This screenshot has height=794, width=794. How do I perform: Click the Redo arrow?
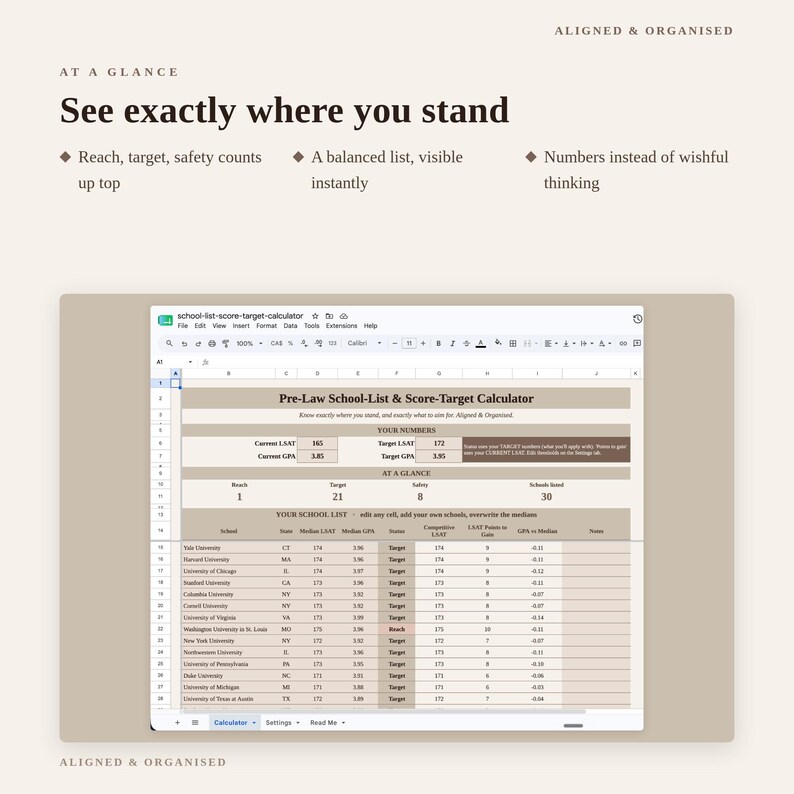(x=198, y=343)
